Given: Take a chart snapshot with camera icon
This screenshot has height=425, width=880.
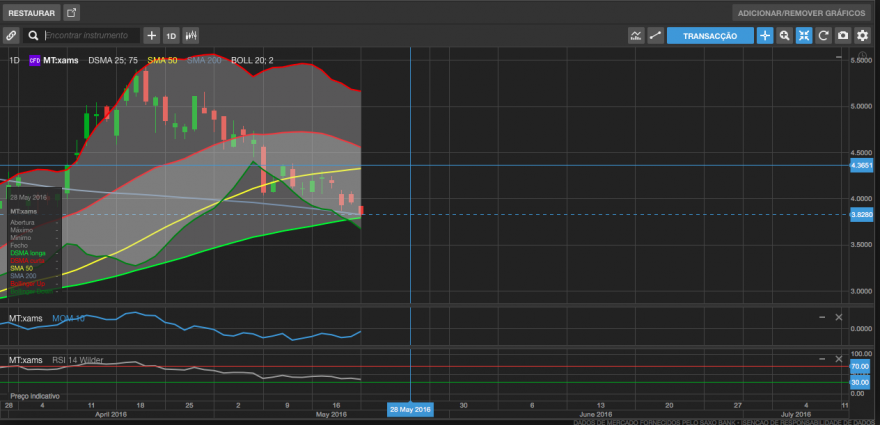Looking at the screenshot, I should tap(843, 35).
